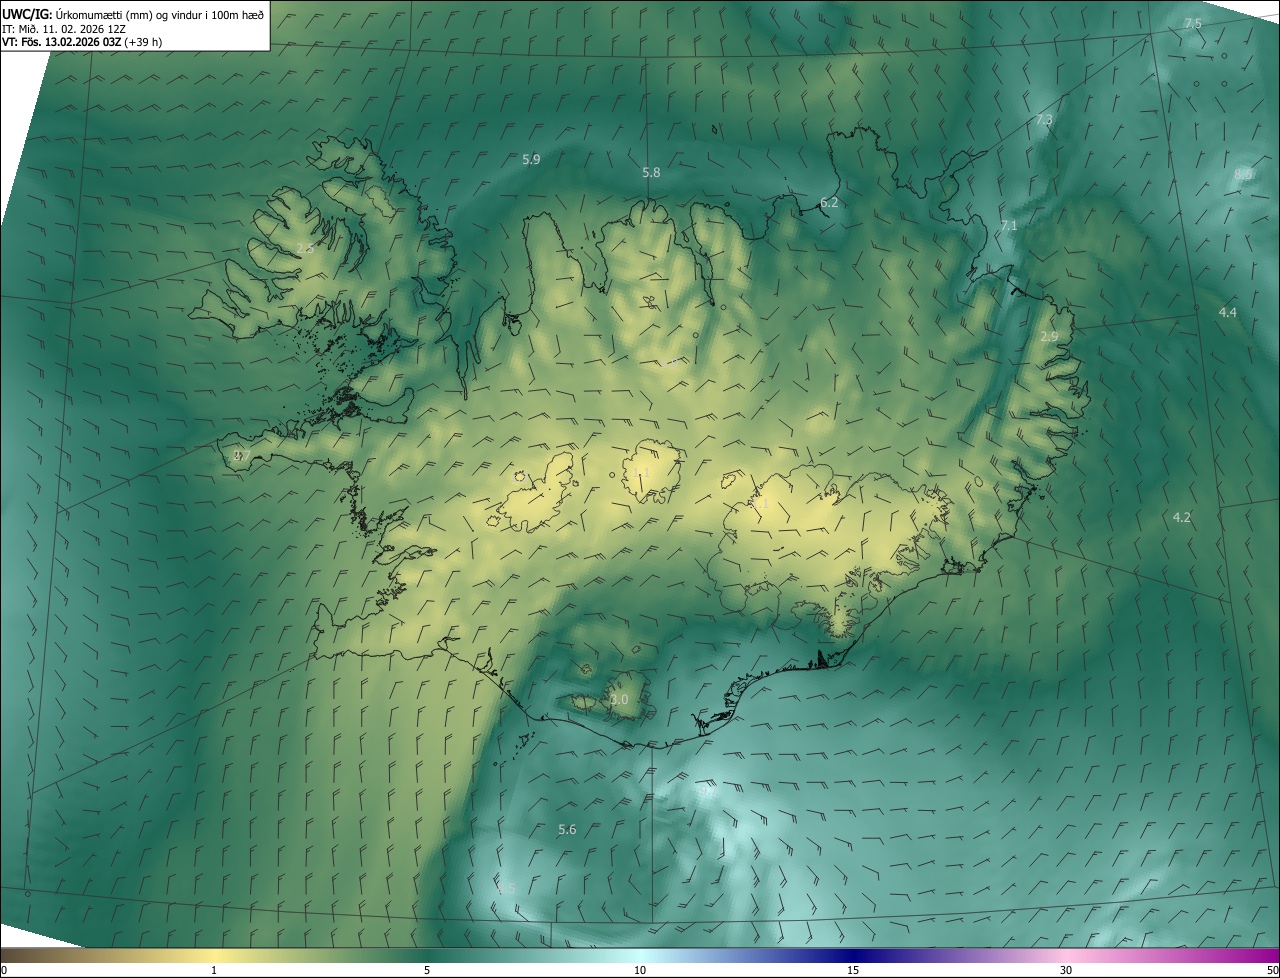Click the 50 tick on the colour scale
Screen dimensions: 1280x978
coord(1272,970)
